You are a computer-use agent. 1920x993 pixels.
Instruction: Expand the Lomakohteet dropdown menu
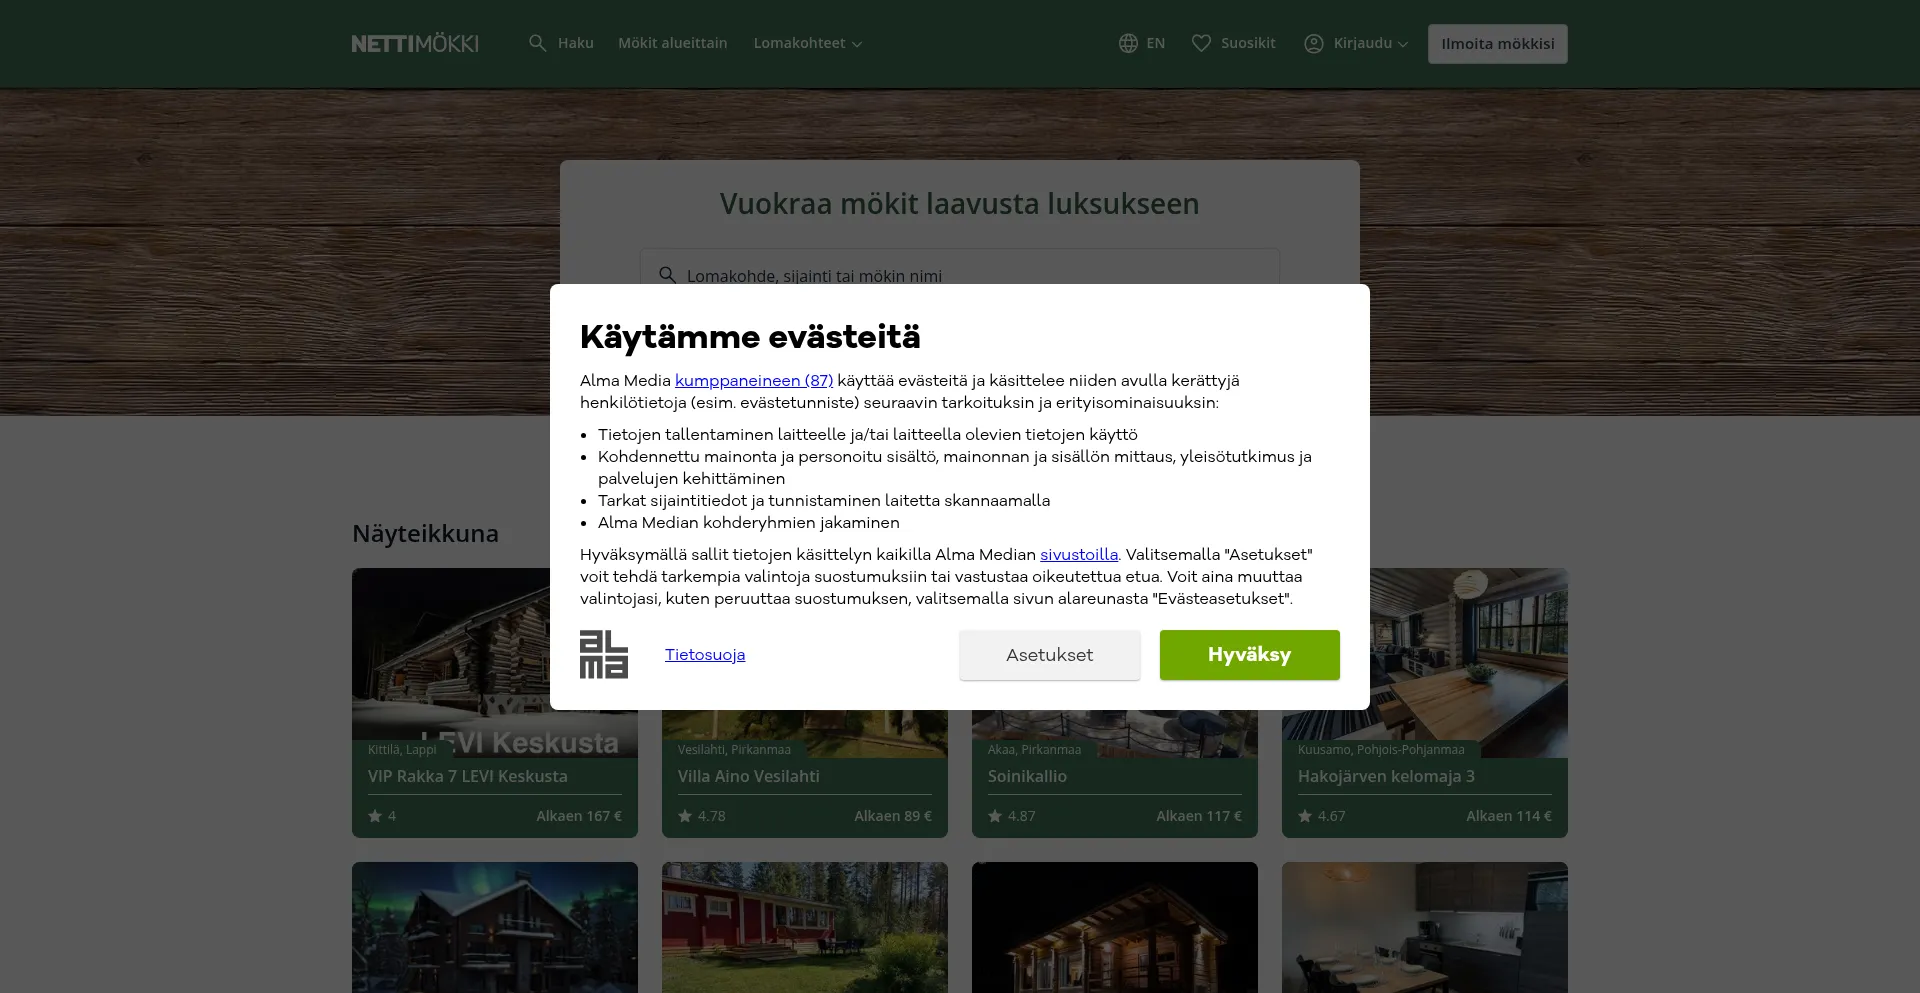pyautogui.click(x=807, y=43)
